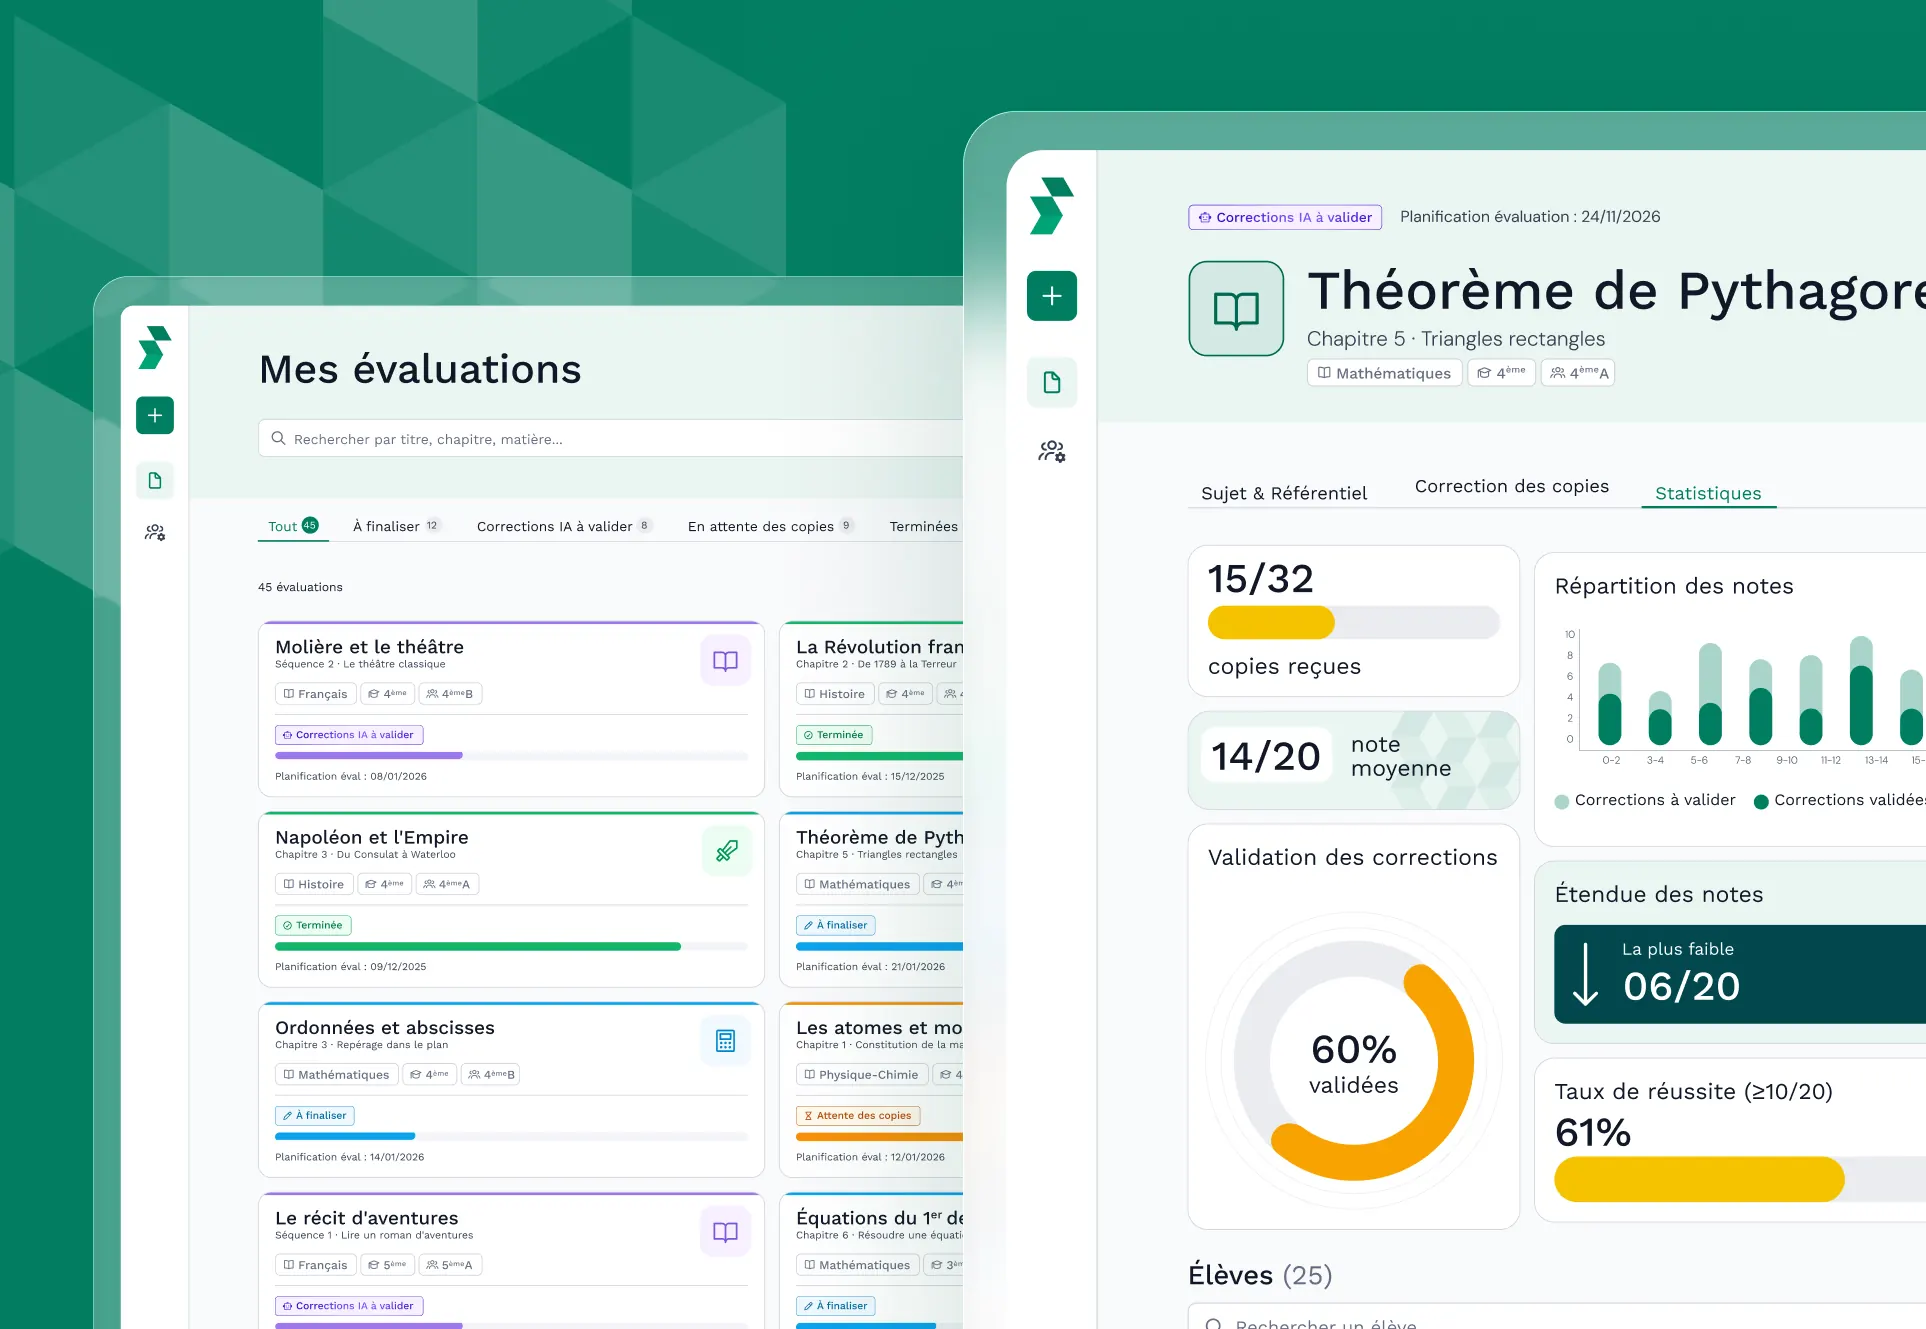Click the Histoire tag on Napoléon card

[x=314, y=884]
